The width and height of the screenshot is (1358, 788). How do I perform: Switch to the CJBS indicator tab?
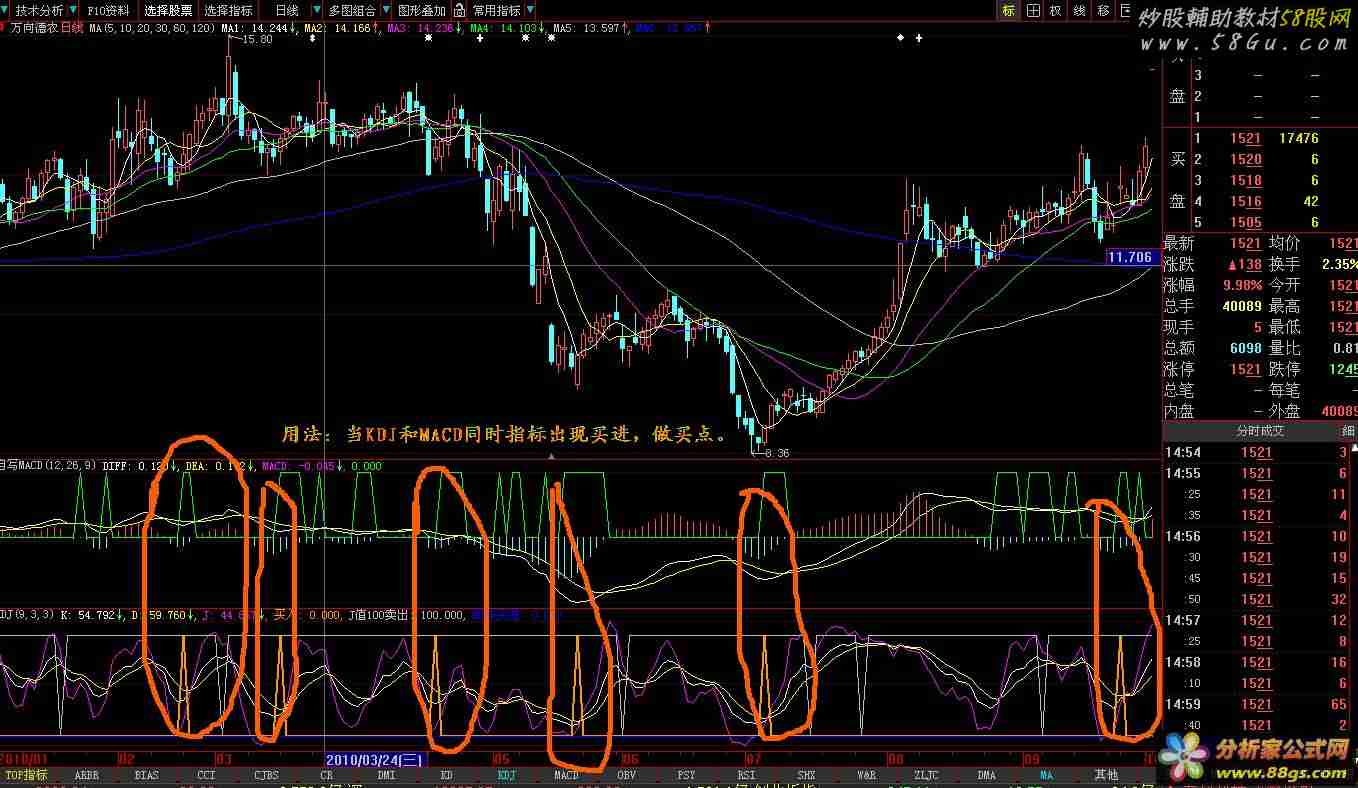pyautogui.click(x=266, y=775)
